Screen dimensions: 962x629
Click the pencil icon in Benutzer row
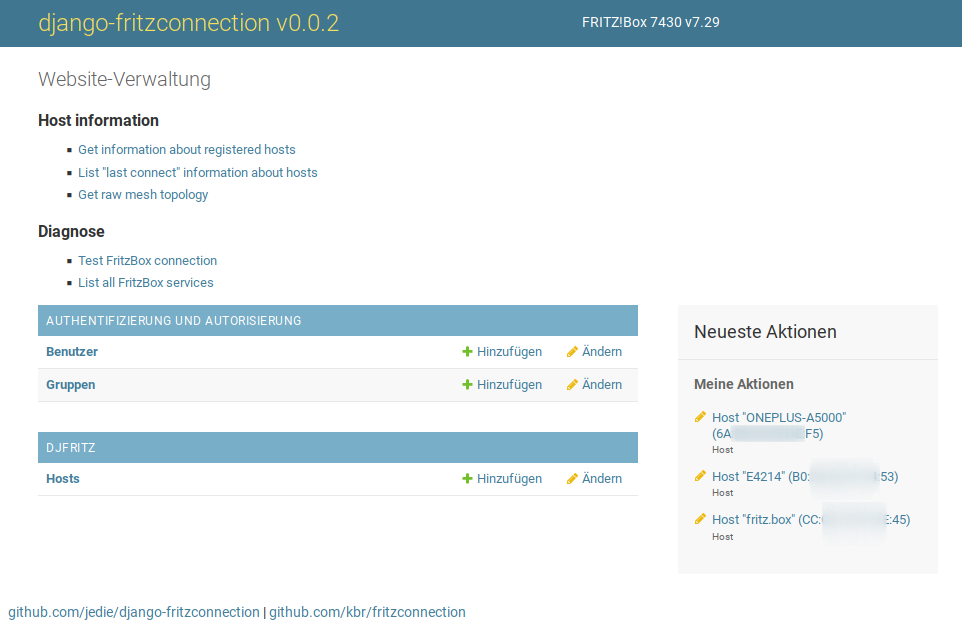[x=572, y=352]
